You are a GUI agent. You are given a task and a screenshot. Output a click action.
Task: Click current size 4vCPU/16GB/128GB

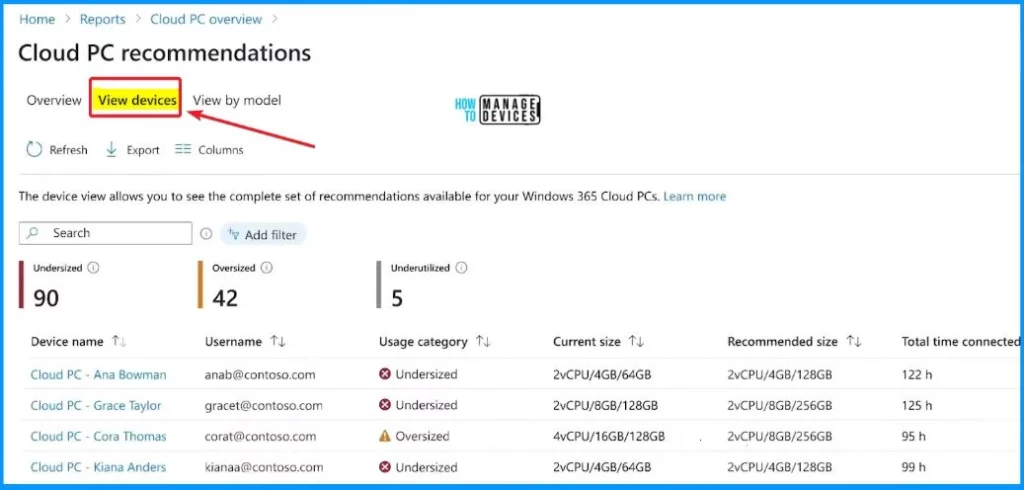point(609,436)
